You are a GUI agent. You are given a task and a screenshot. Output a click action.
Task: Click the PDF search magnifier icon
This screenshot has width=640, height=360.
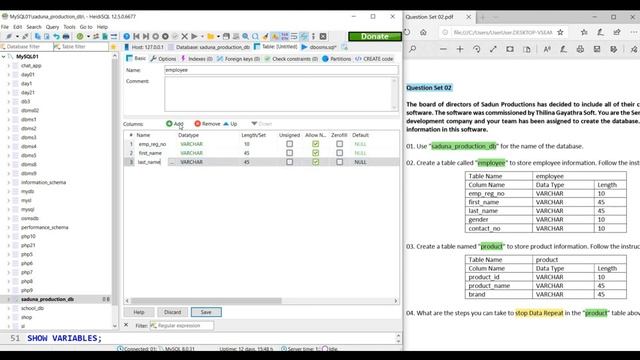[x=413, y=49]
